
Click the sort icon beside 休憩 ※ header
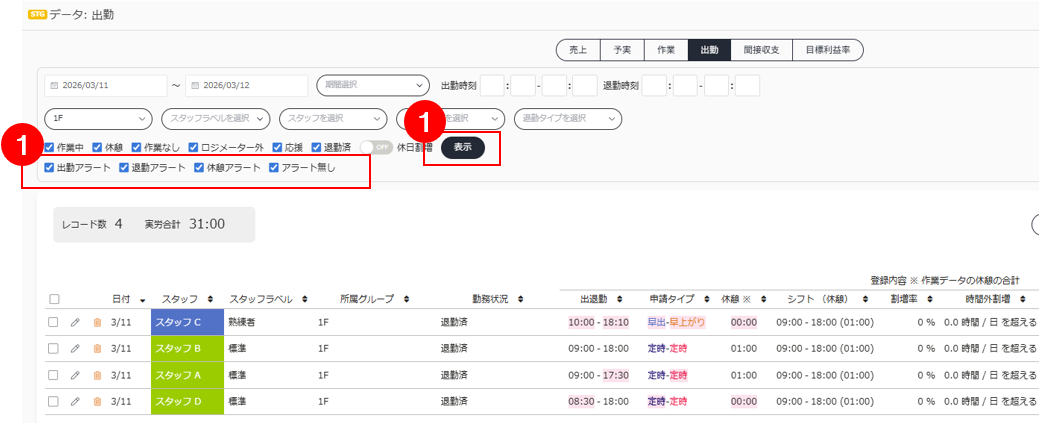coord(764,299)
